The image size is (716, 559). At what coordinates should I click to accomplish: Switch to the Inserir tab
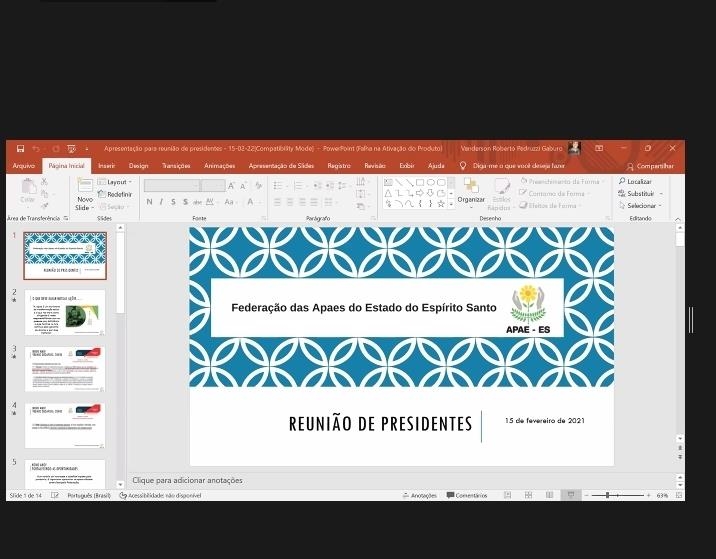pos(106,166)
